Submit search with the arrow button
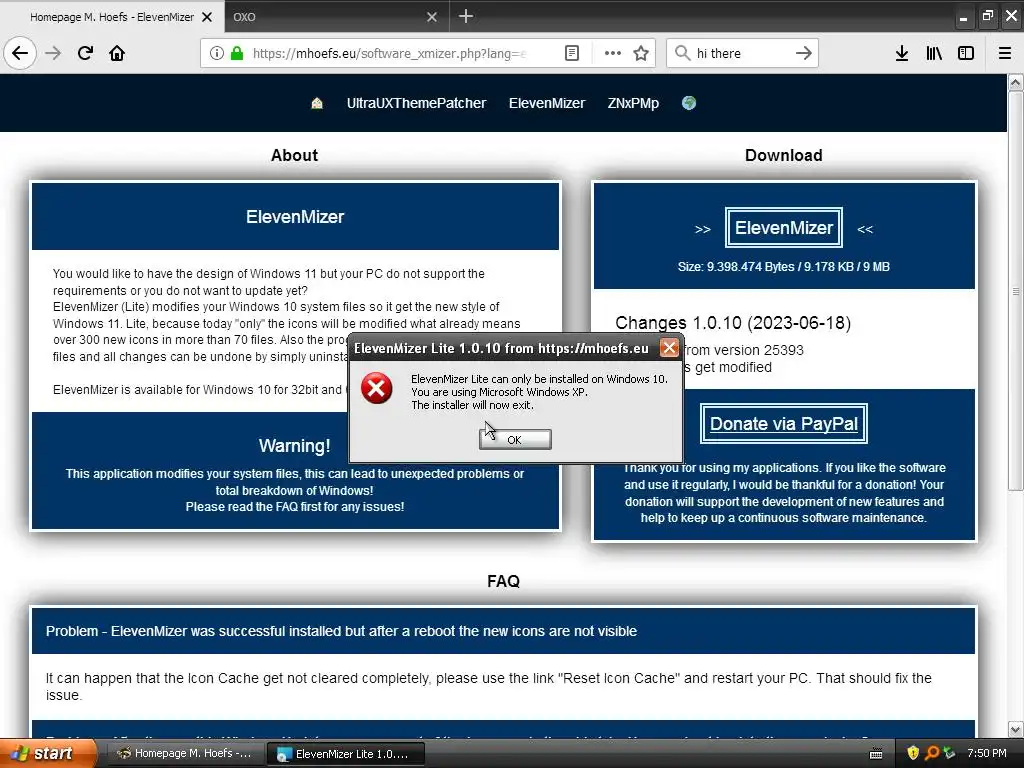The height and width of the screenshot is (768, 1024). [803, 53]
